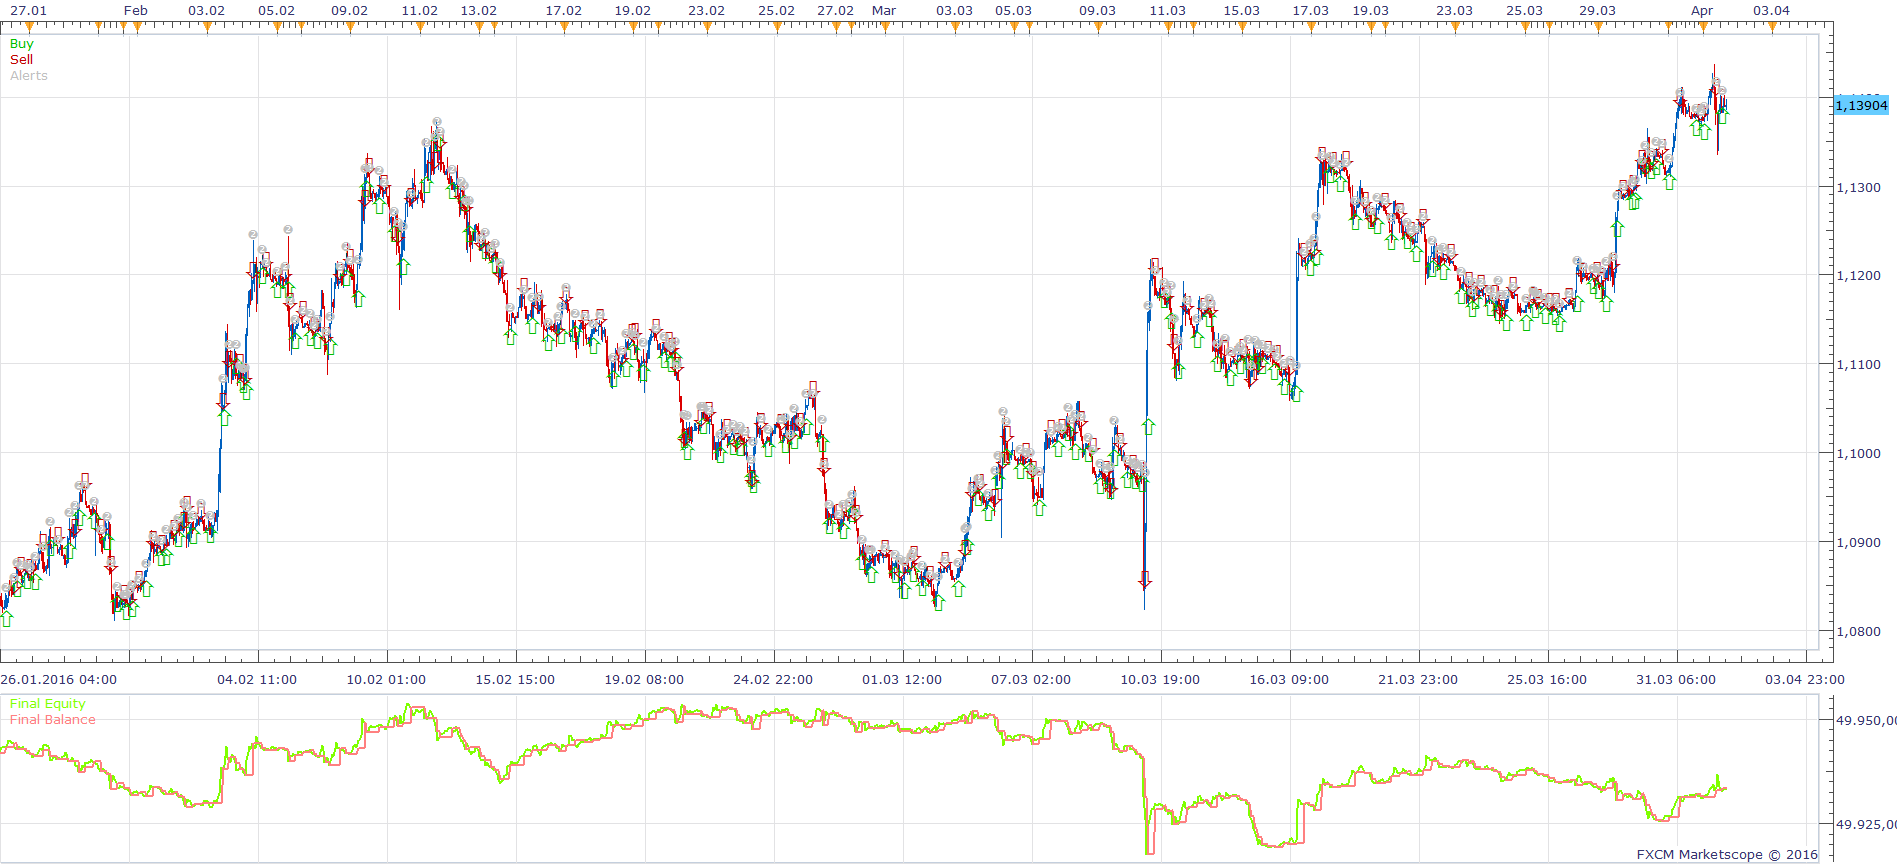Click the 19.03 date on top timeline

point(1371,11)
